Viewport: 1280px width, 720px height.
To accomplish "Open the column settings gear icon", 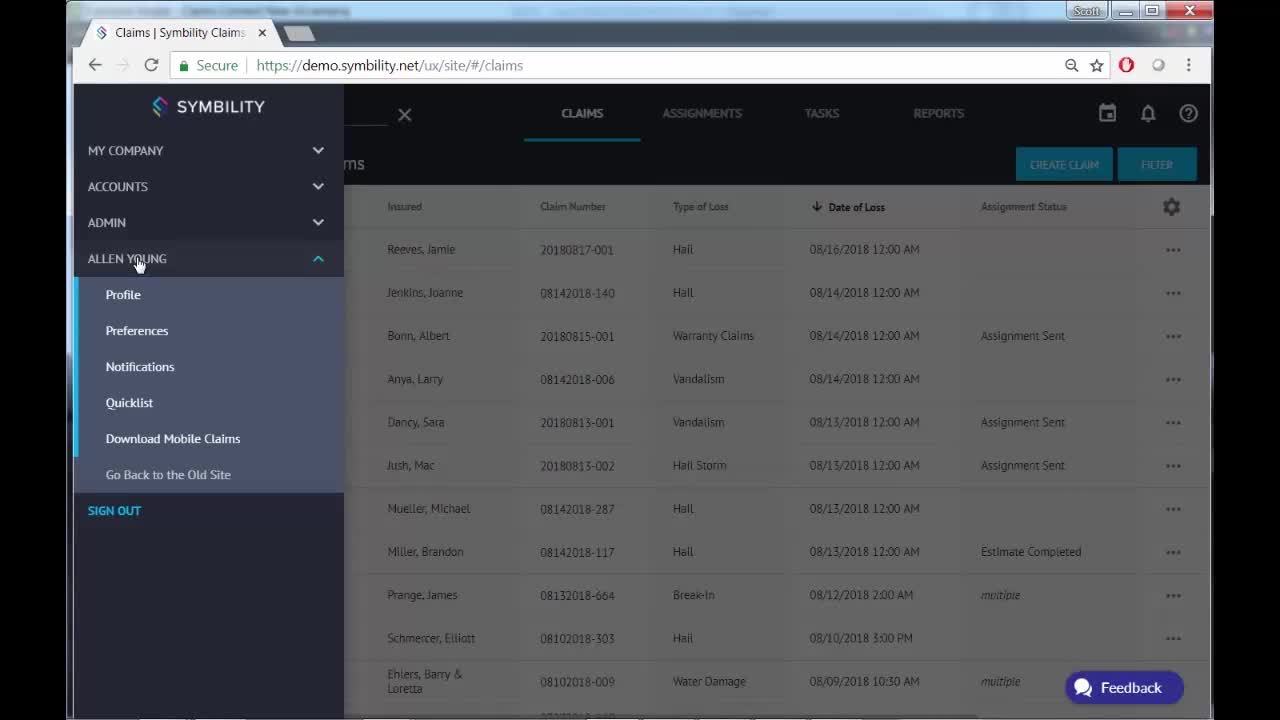I will point(1171,207).
